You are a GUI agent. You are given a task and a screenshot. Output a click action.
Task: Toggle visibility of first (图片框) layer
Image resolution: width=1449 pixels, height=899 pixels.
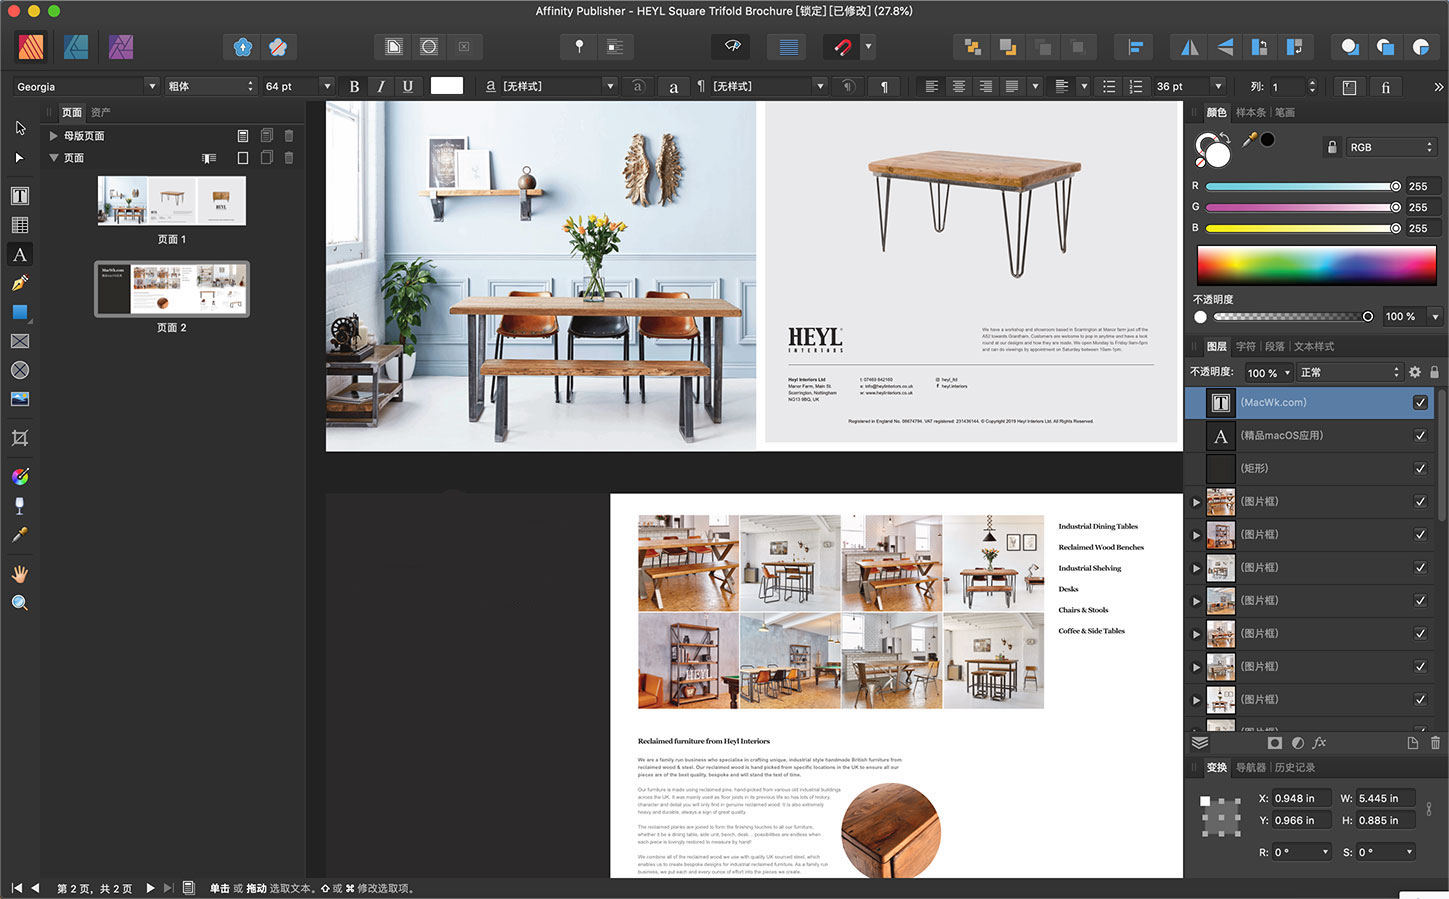tap(1420, 501)
